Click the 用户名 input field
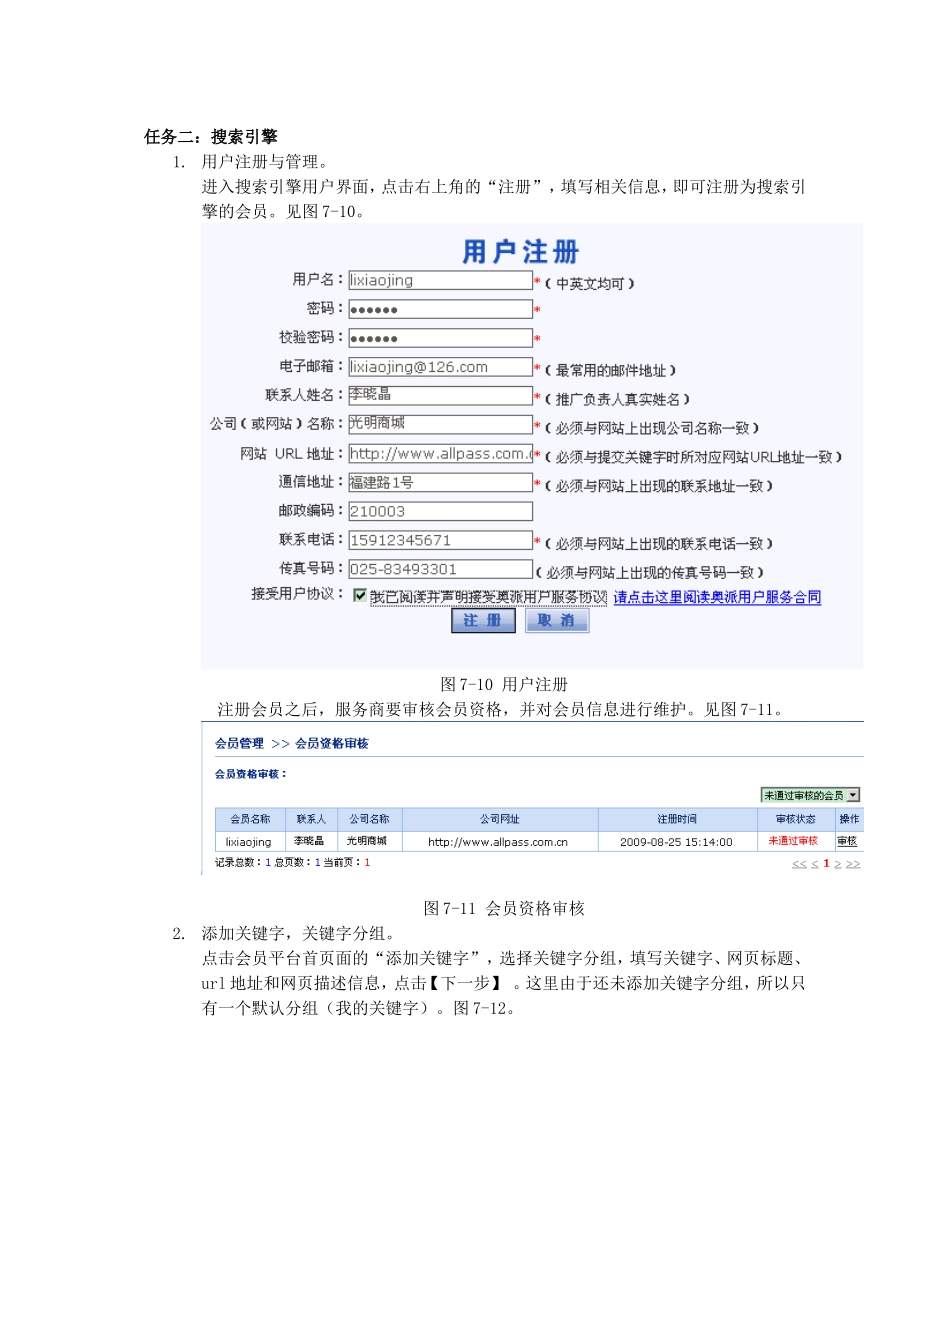This screenshot has width=950, height=1344. (440, 280)
